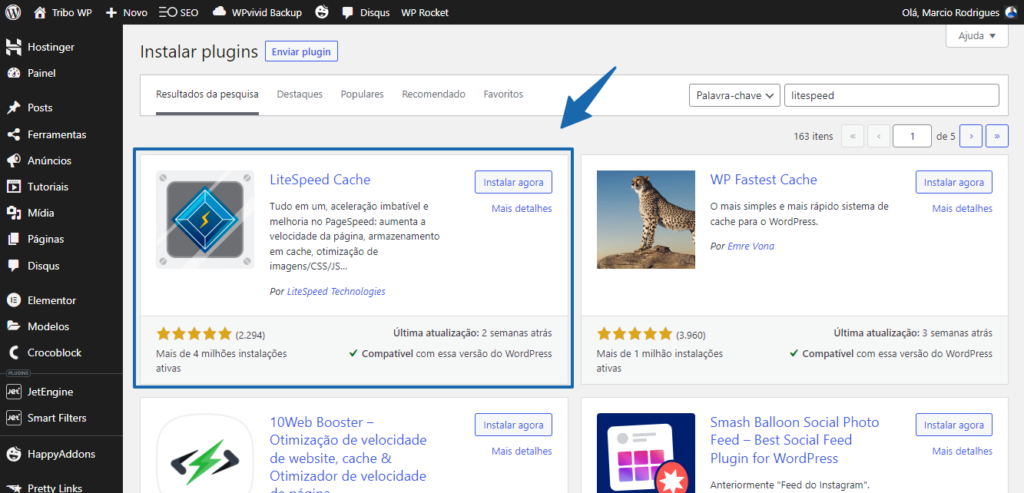Click the Enviar plugin button
Viewport: 1024px width, 493px height.
[x=301, y=52]
